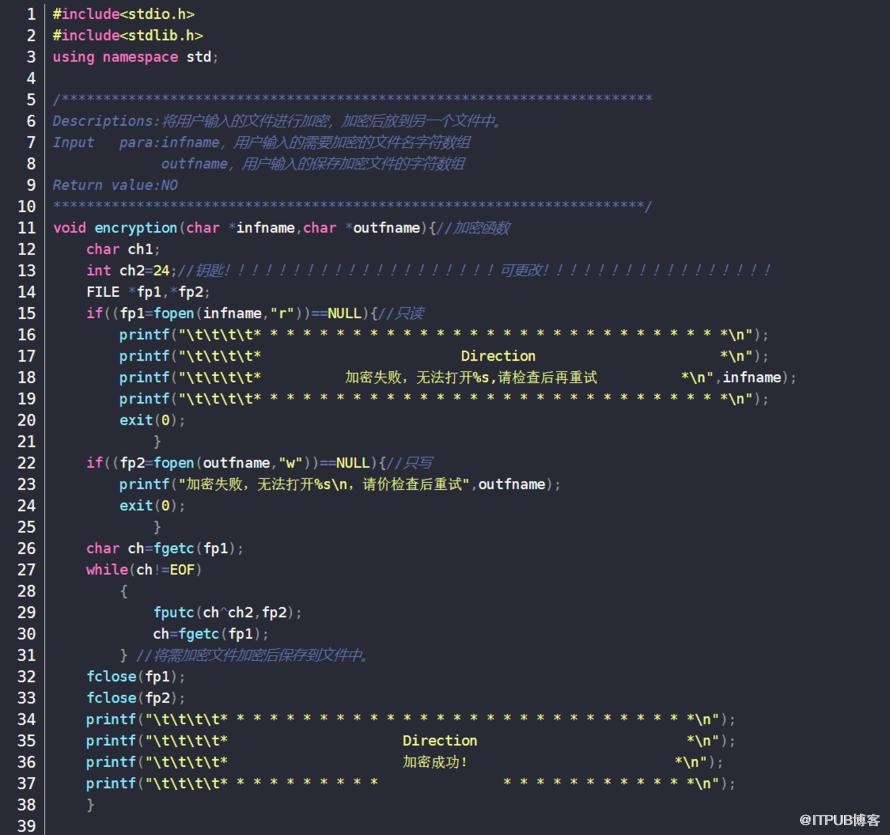Click line number 27 in the gutter
890x835 pixels.
27,570
